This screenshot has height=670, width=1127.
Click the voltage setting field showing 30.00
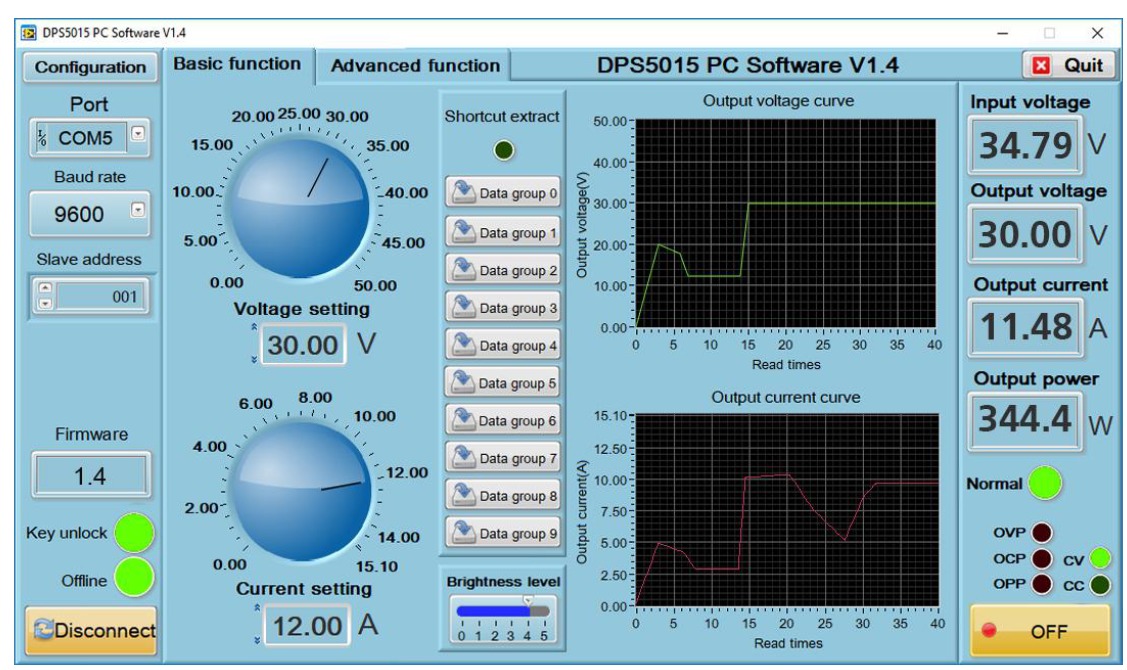303,344
